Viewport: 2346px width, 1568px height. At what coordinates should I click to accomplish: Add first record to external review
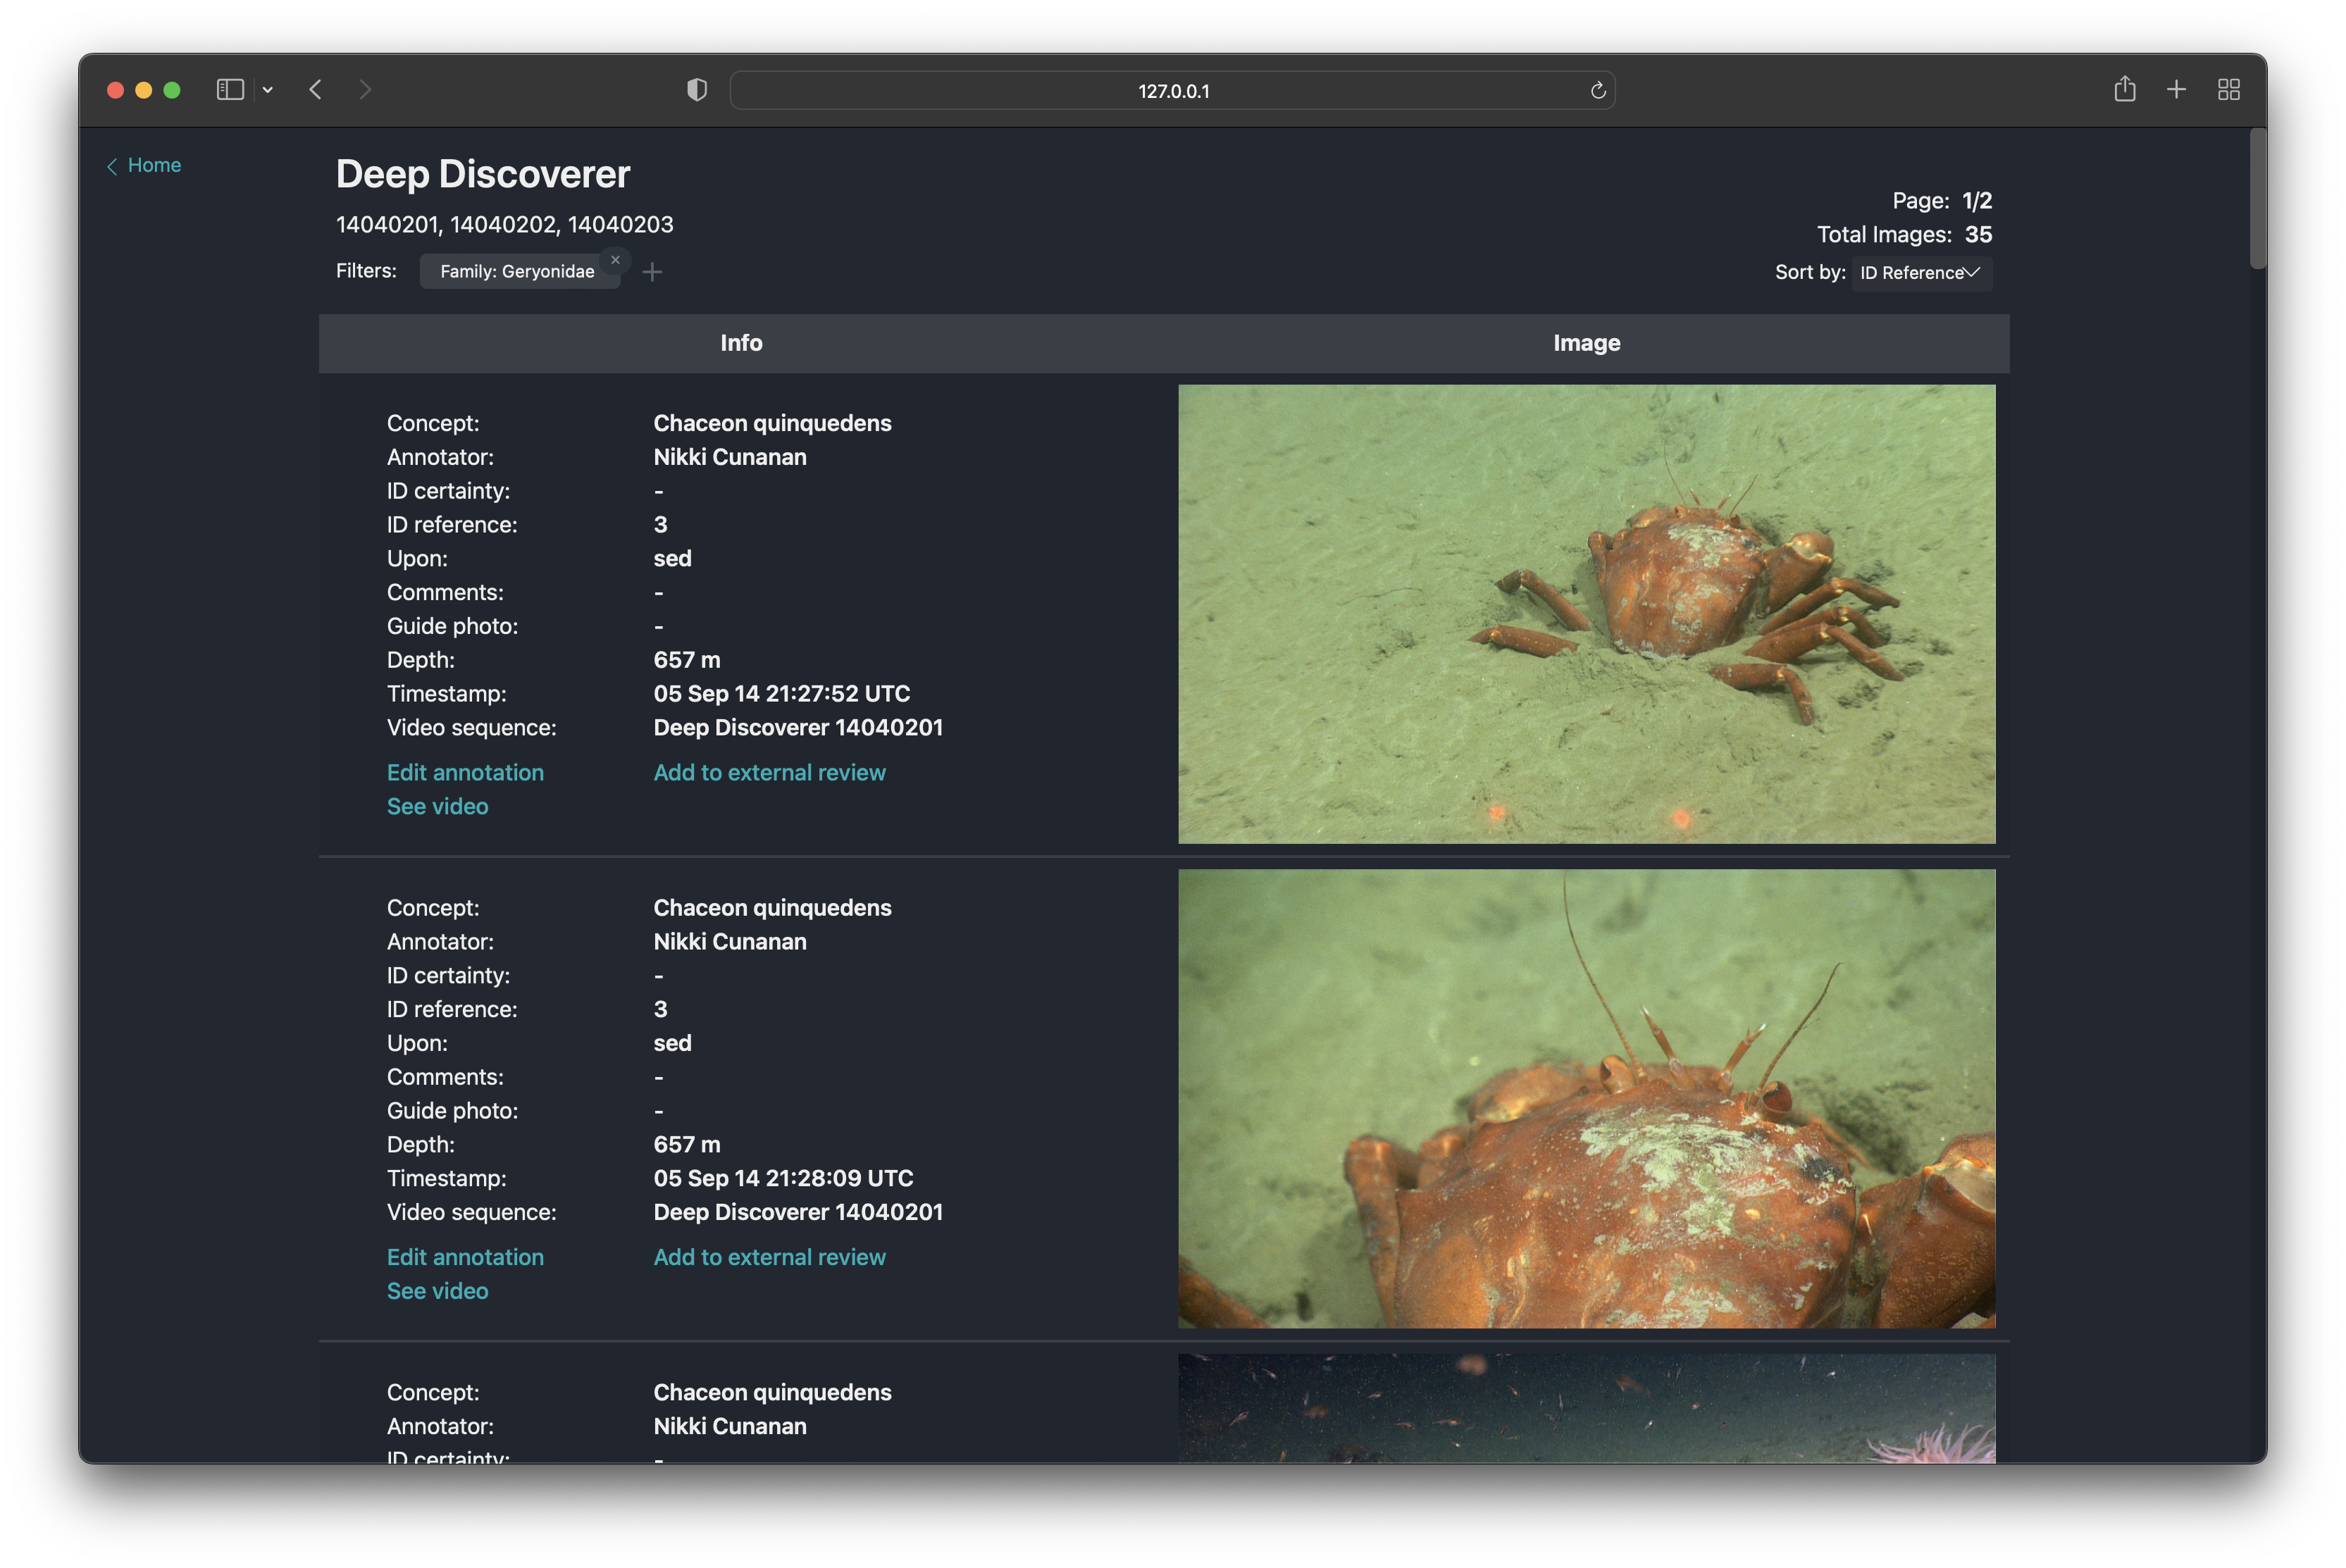[x=769, y=772]
